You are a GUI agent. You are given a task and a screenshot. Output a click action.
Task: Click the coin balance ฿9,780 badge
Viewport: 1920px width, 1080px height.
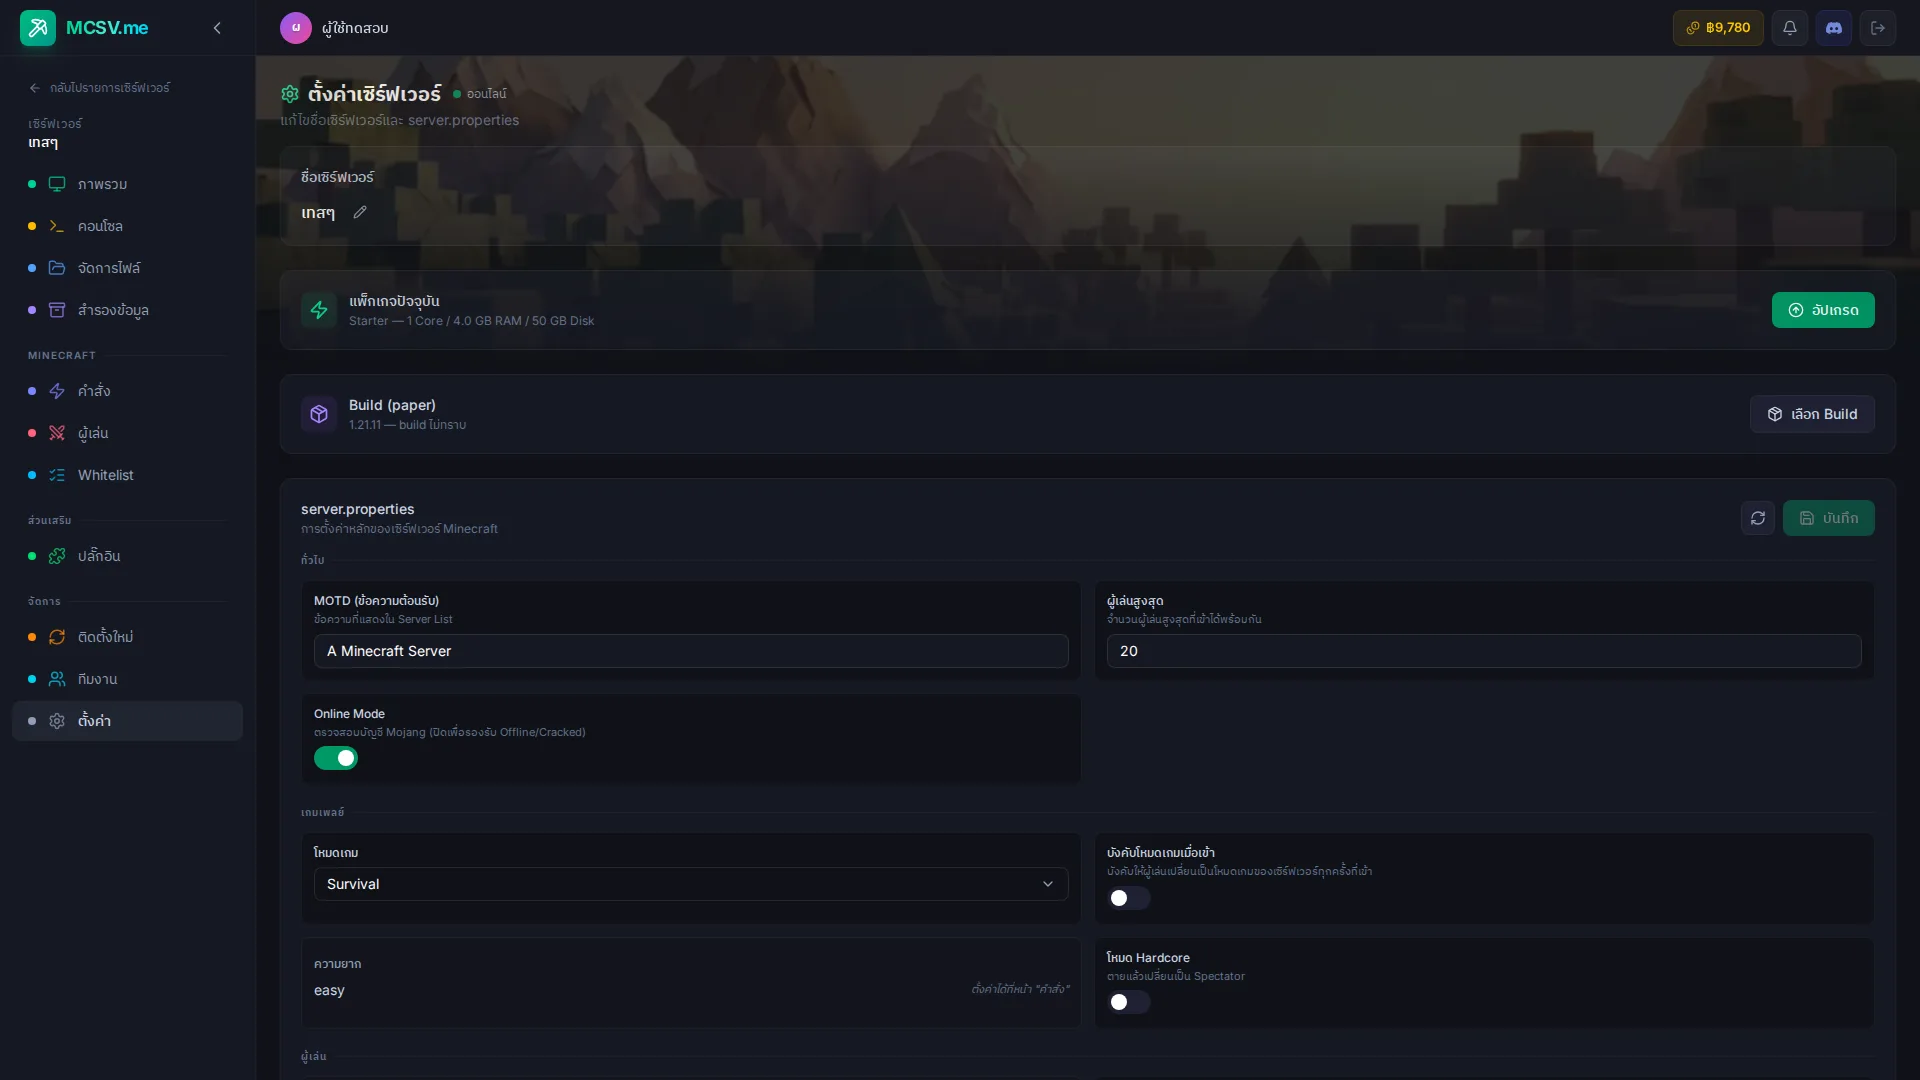(1717, 28)
